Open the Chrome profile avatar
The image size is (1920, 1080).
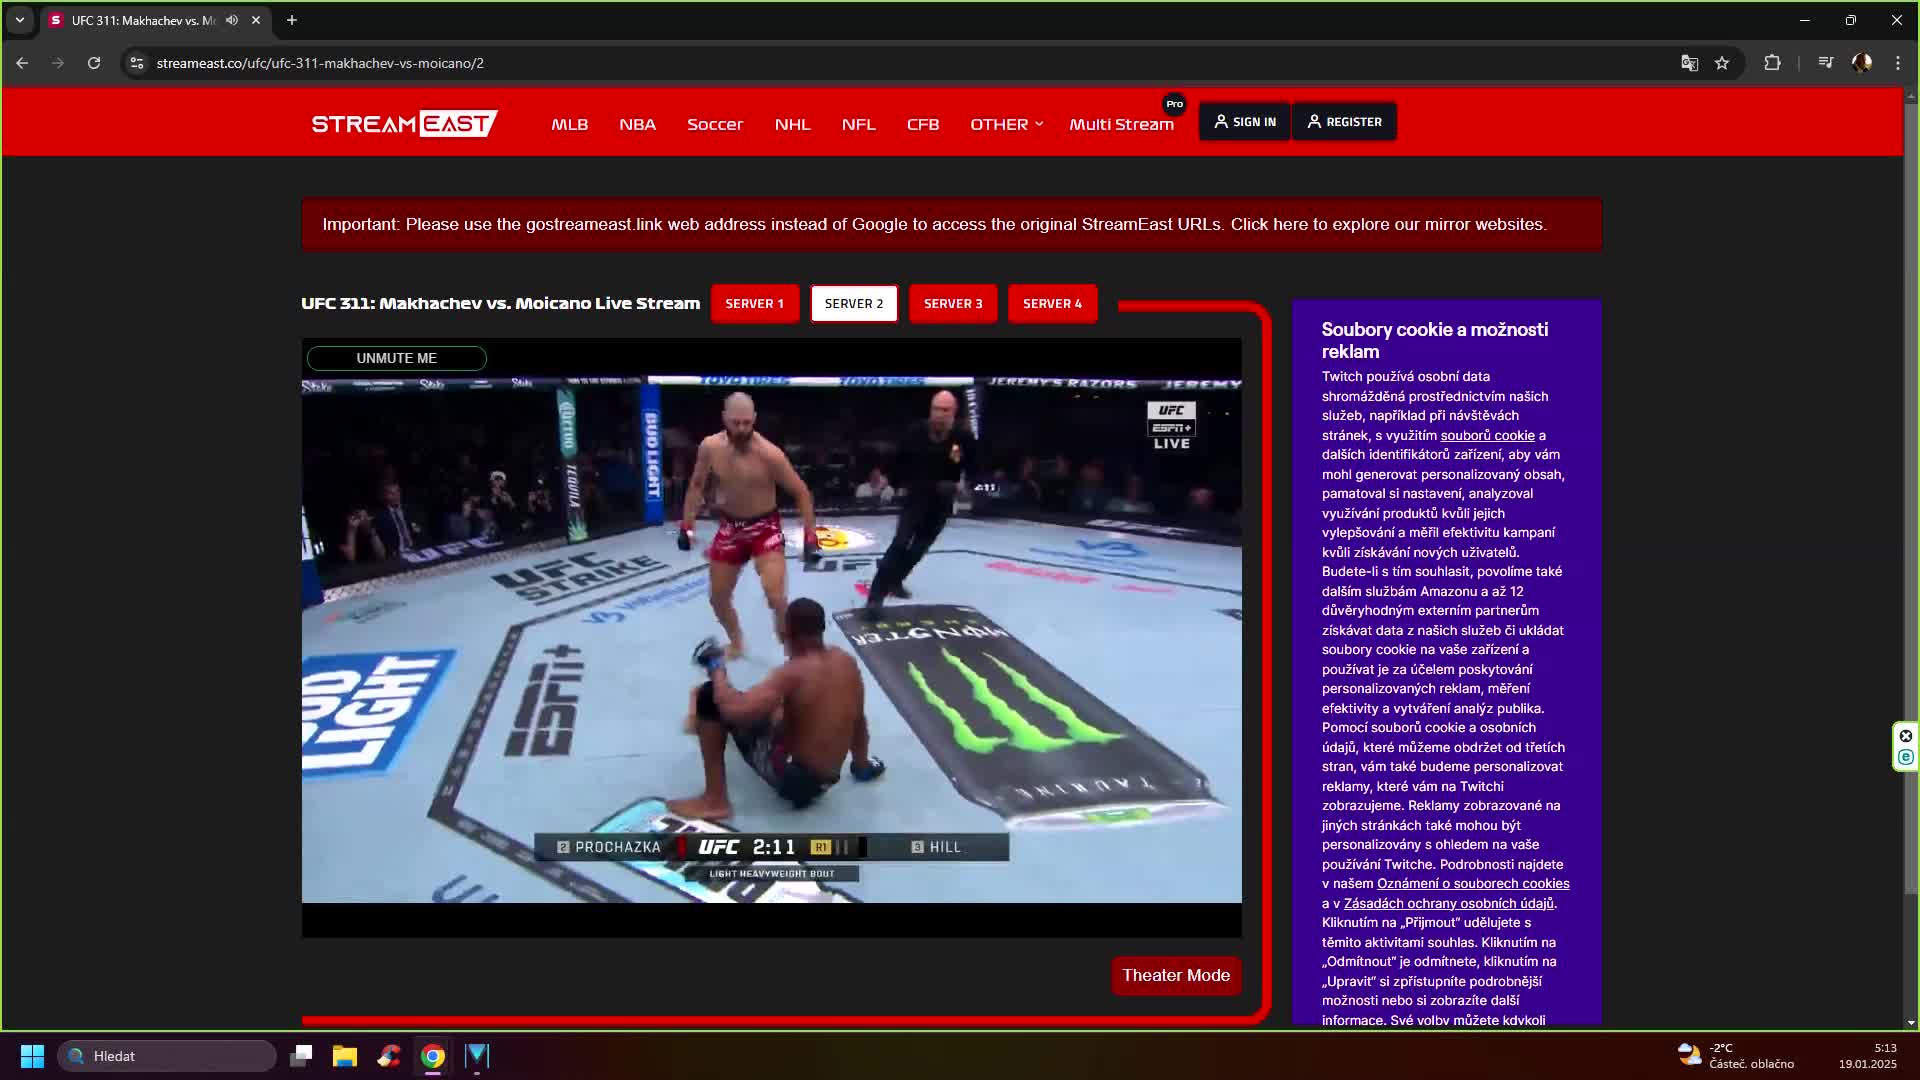(1862, 63)
